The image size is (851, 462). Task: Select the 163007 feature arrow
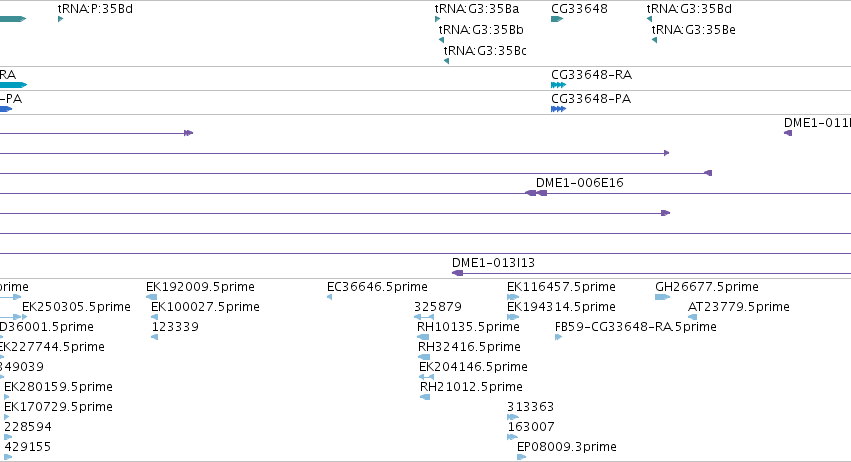pos(512,437)
